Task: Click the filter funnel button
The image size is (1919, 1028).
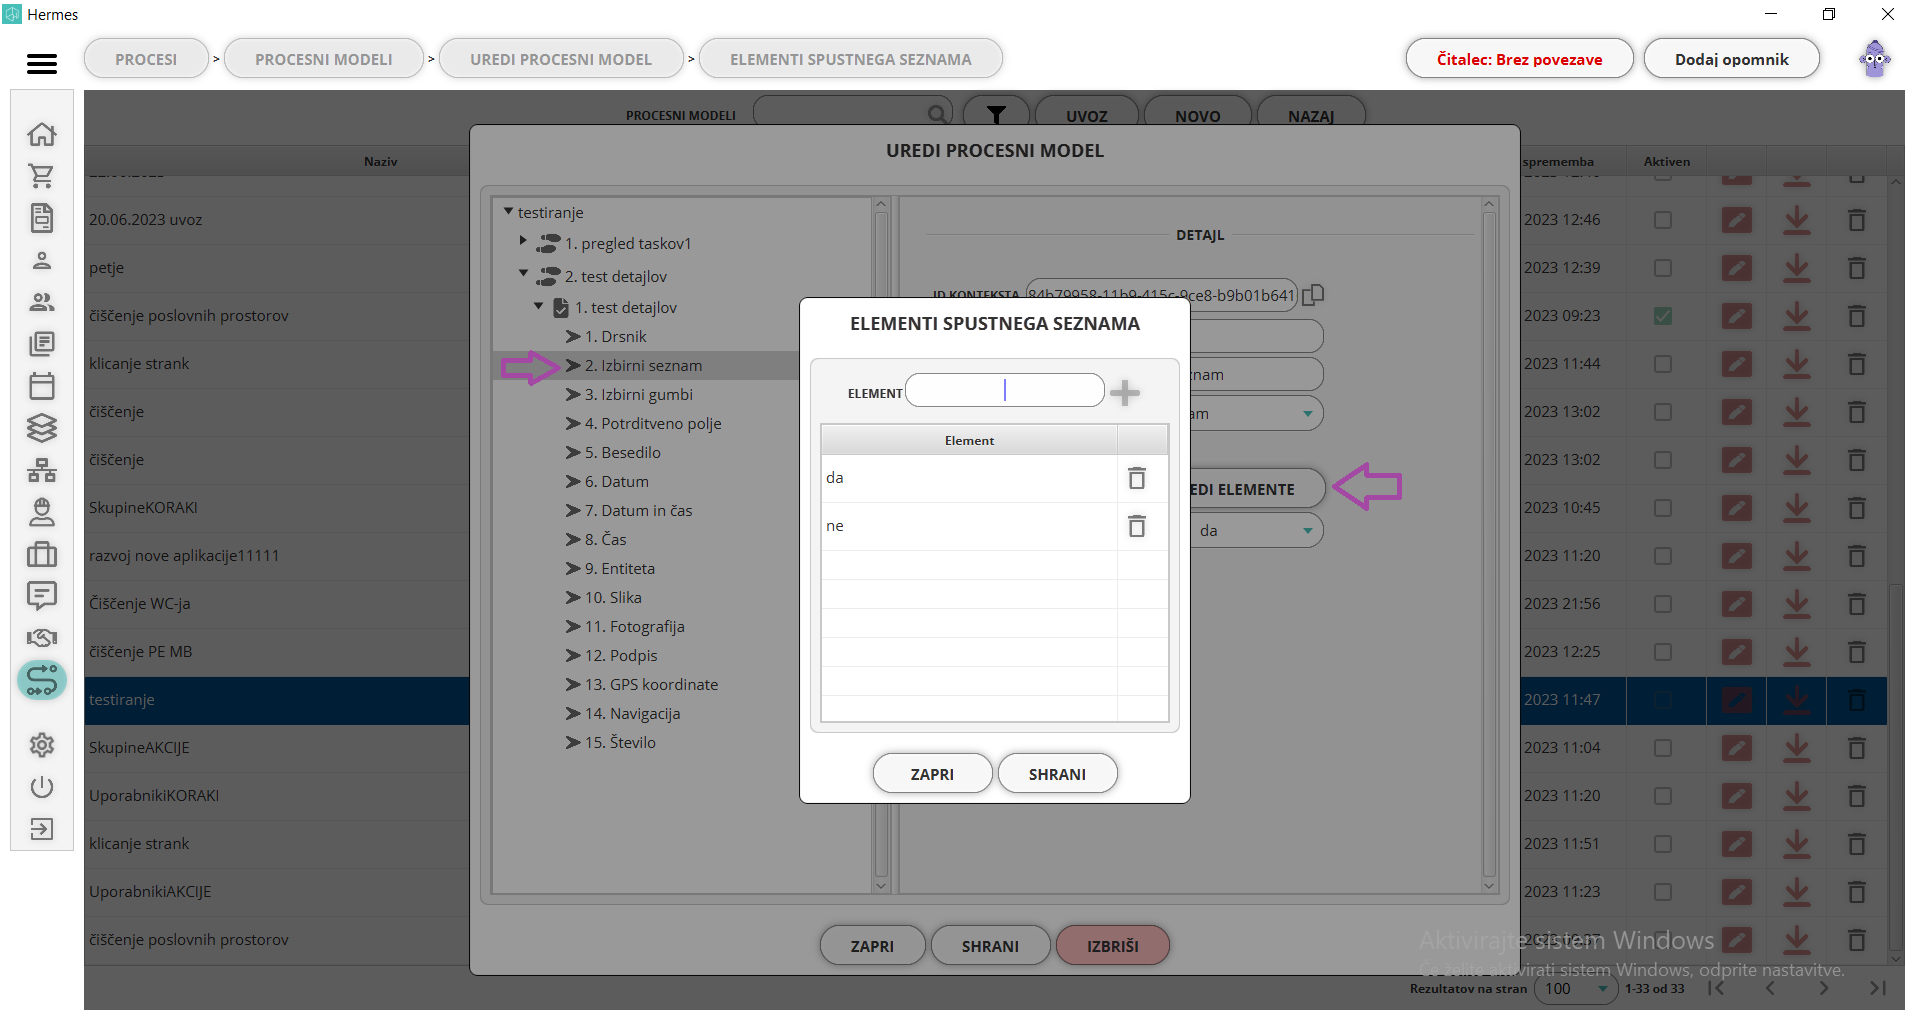Action: (x=996, y=115)
